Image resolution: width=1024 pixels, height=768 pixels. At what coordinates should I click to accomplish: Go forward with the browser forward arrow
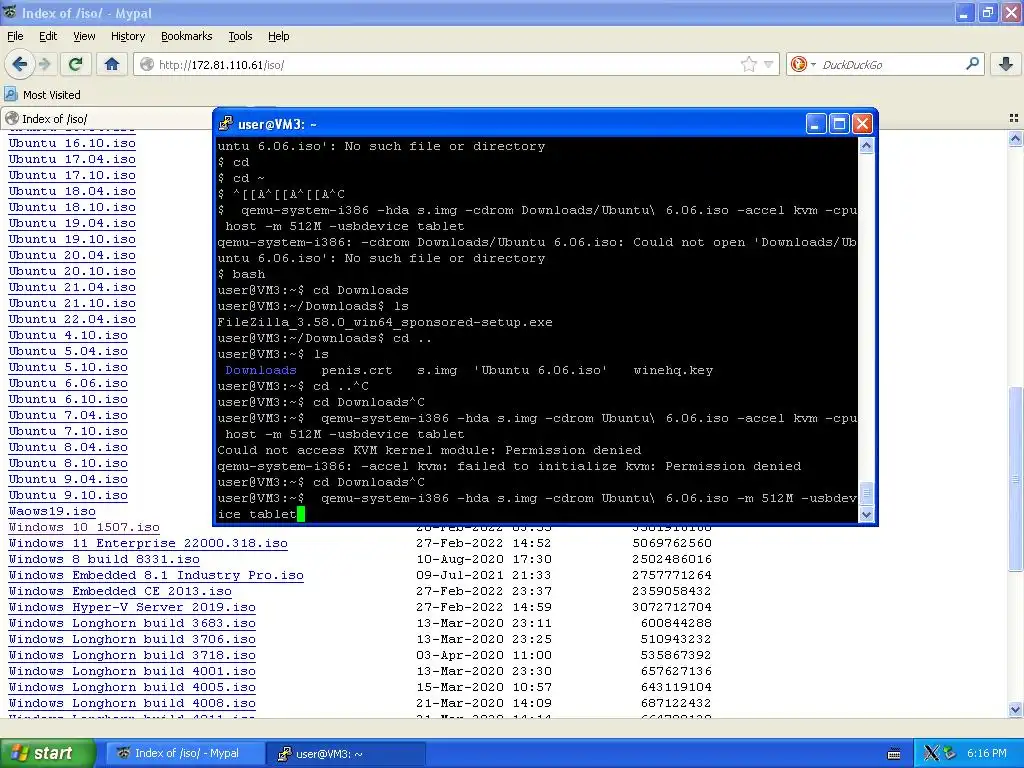tap(45, 64)
